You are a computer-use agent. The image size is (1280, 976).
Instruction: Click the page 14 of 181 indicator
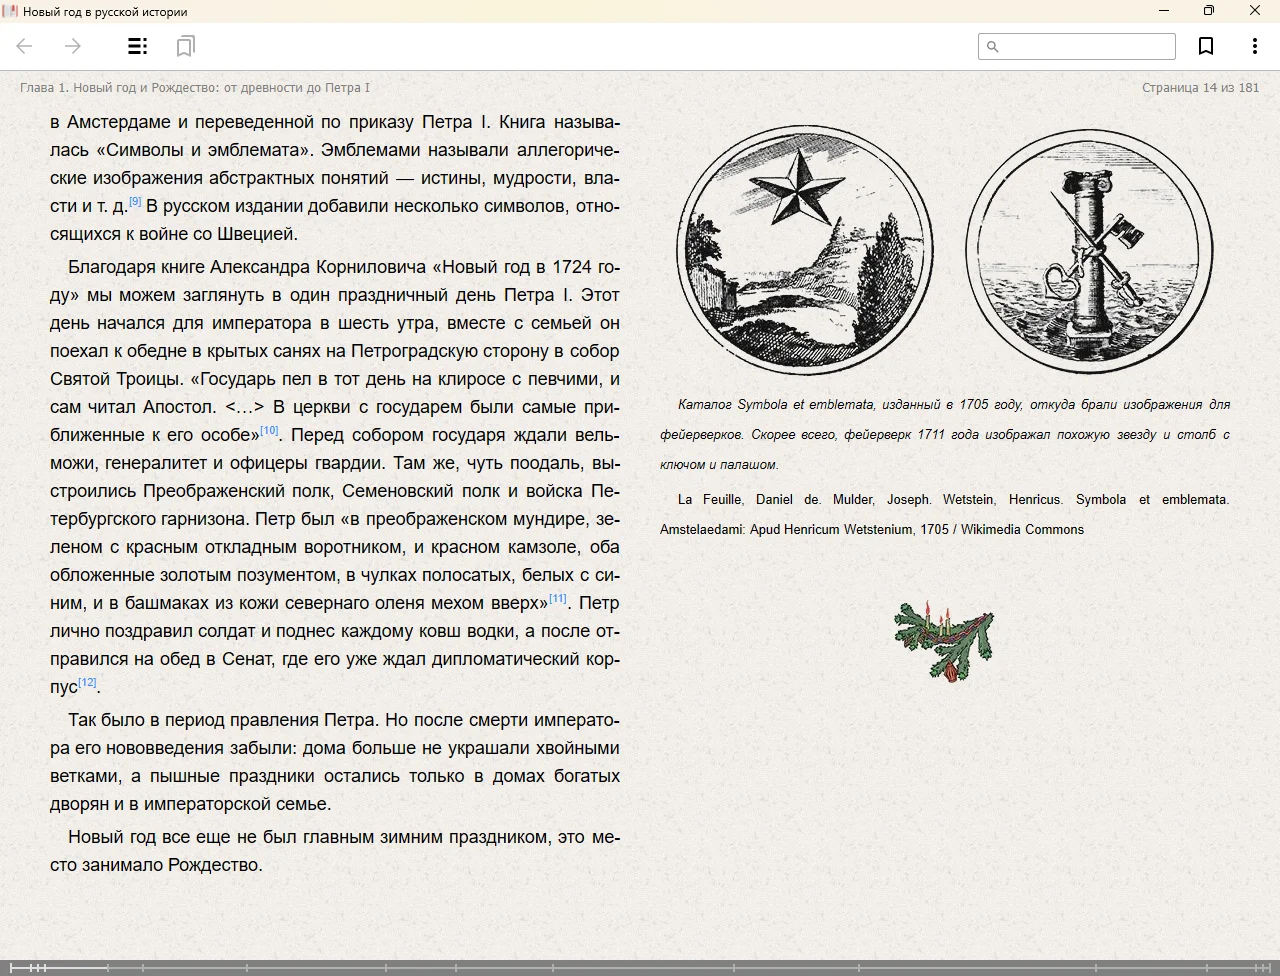coord(1200,88)
